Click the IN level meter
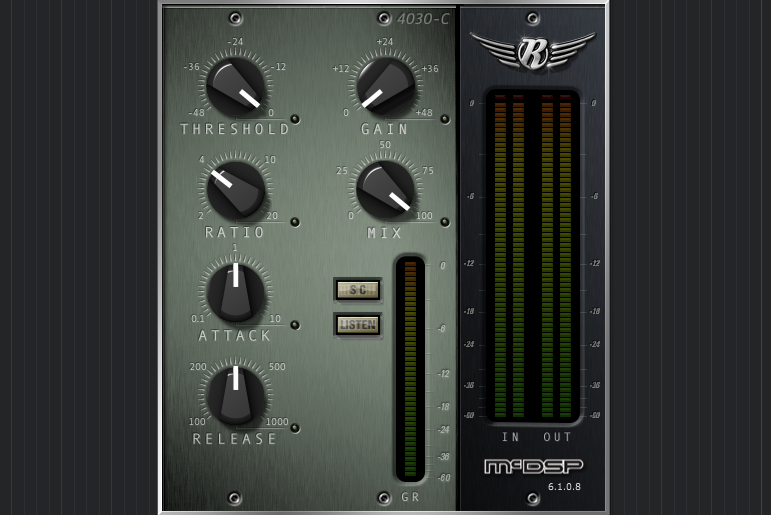Image resolution: width=771 pixels, height=515 pixels. pos(509,257)
